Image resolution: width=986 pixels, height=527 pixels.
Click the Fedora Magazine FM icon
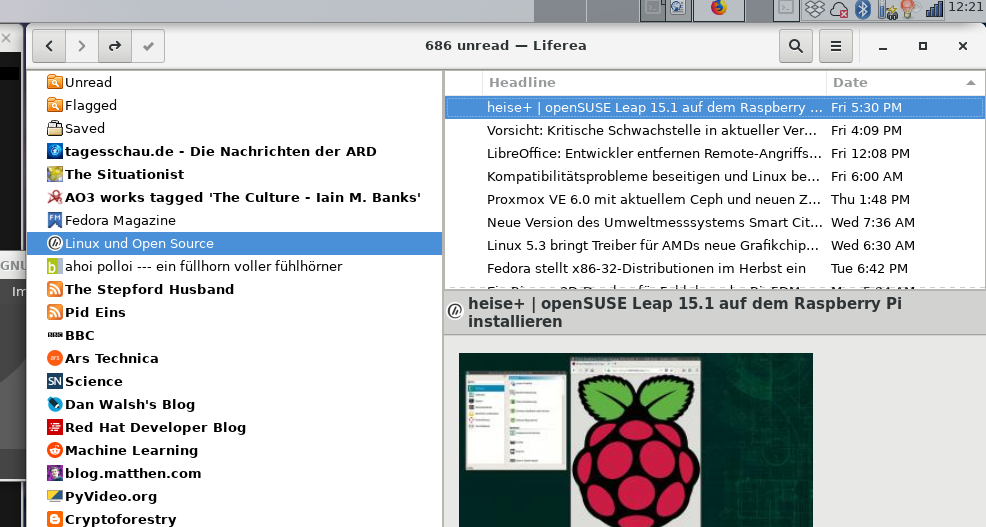pyautogui.click(x=55, y=220)
